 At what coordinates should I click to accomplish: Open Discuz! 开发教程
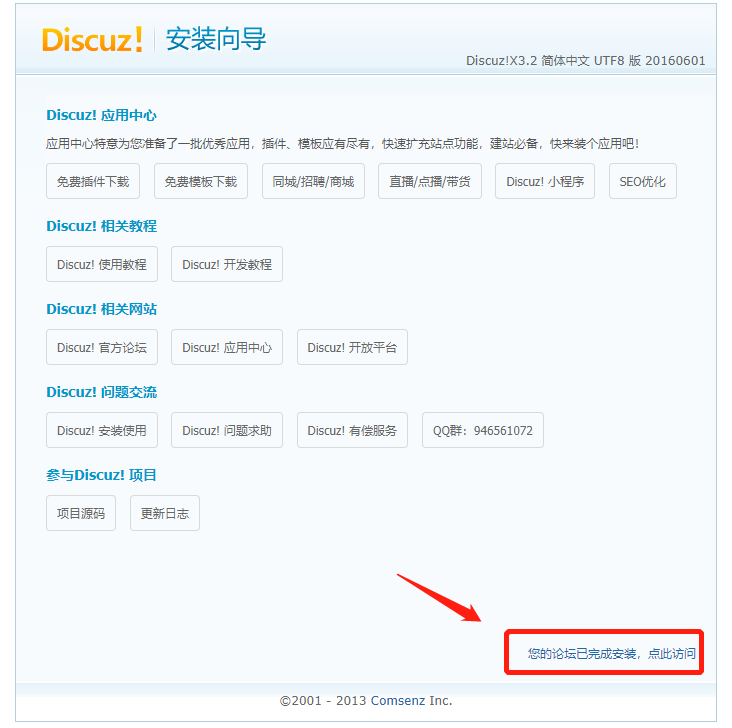227,264
